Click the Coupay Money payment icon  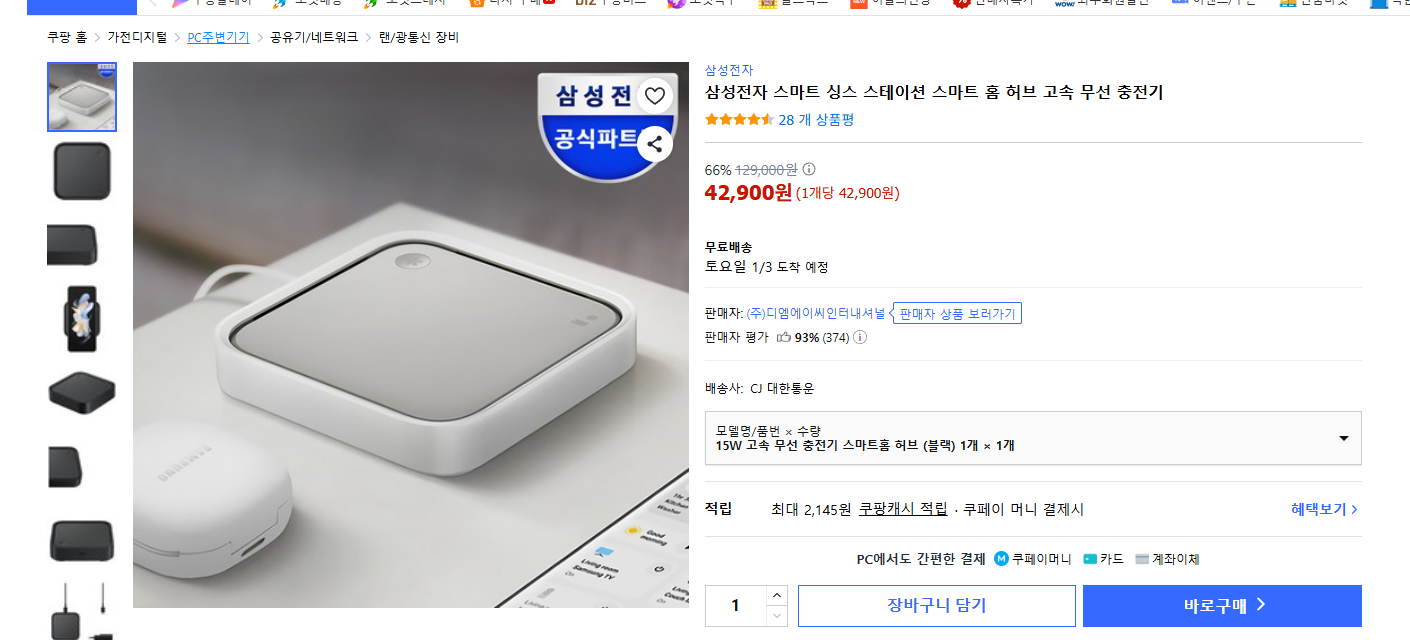click(1001, 559)
